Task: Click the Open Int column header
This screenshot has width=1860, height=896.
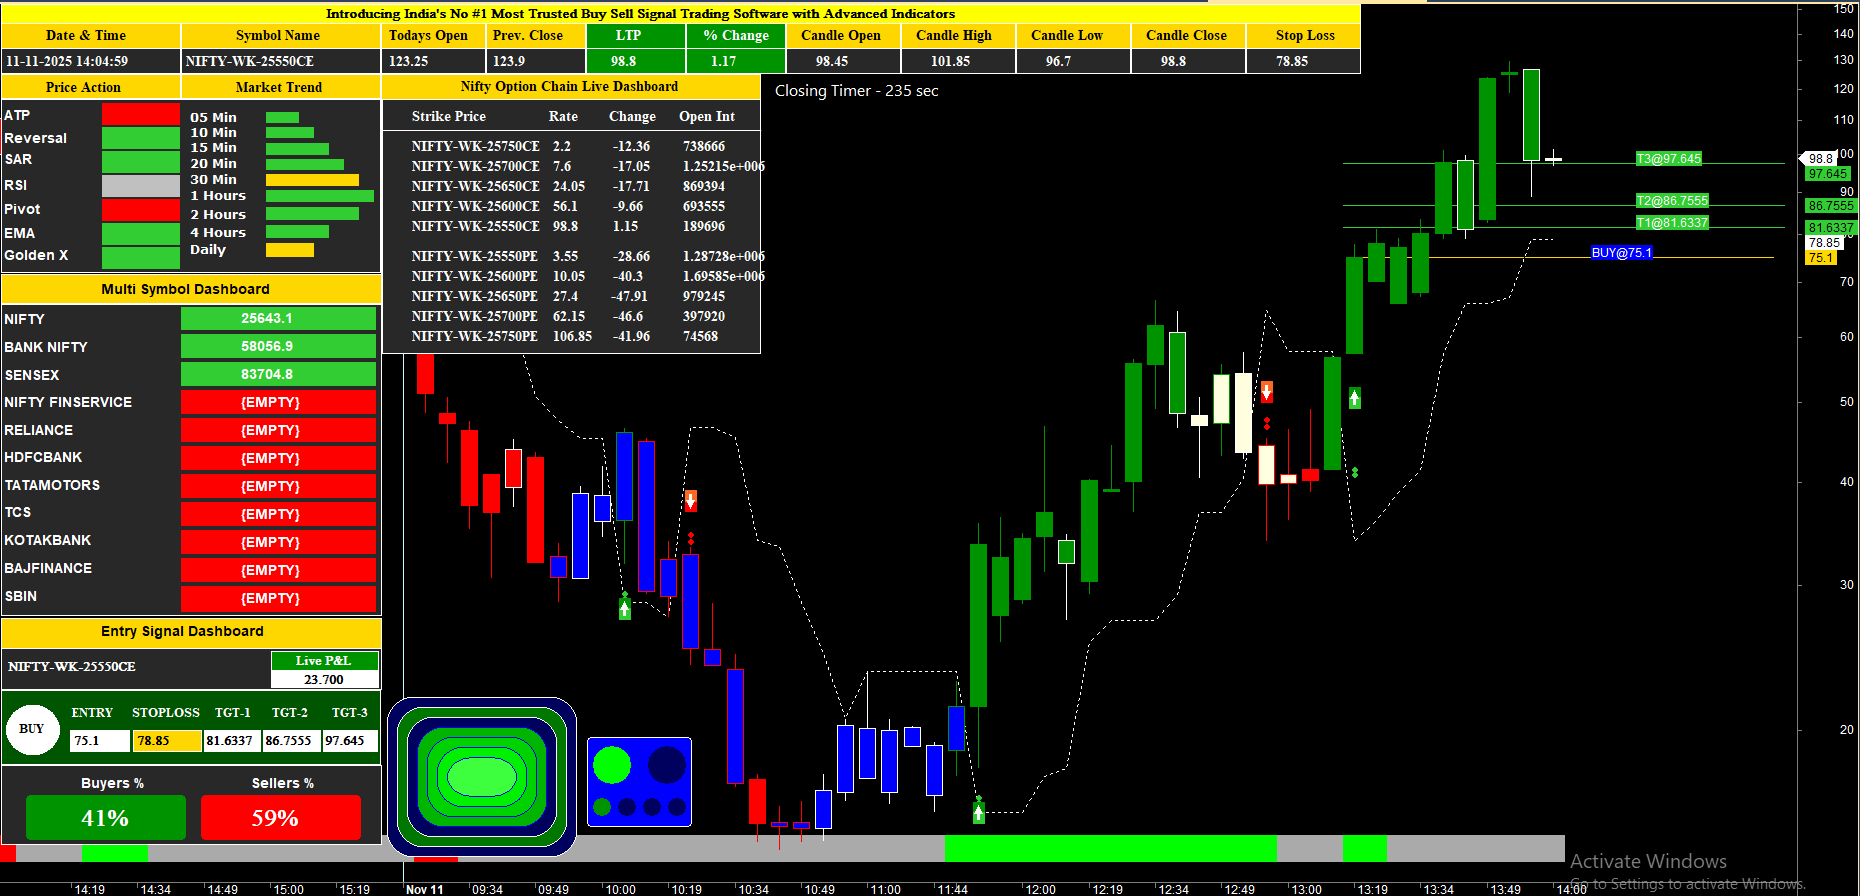Action: 707,116
